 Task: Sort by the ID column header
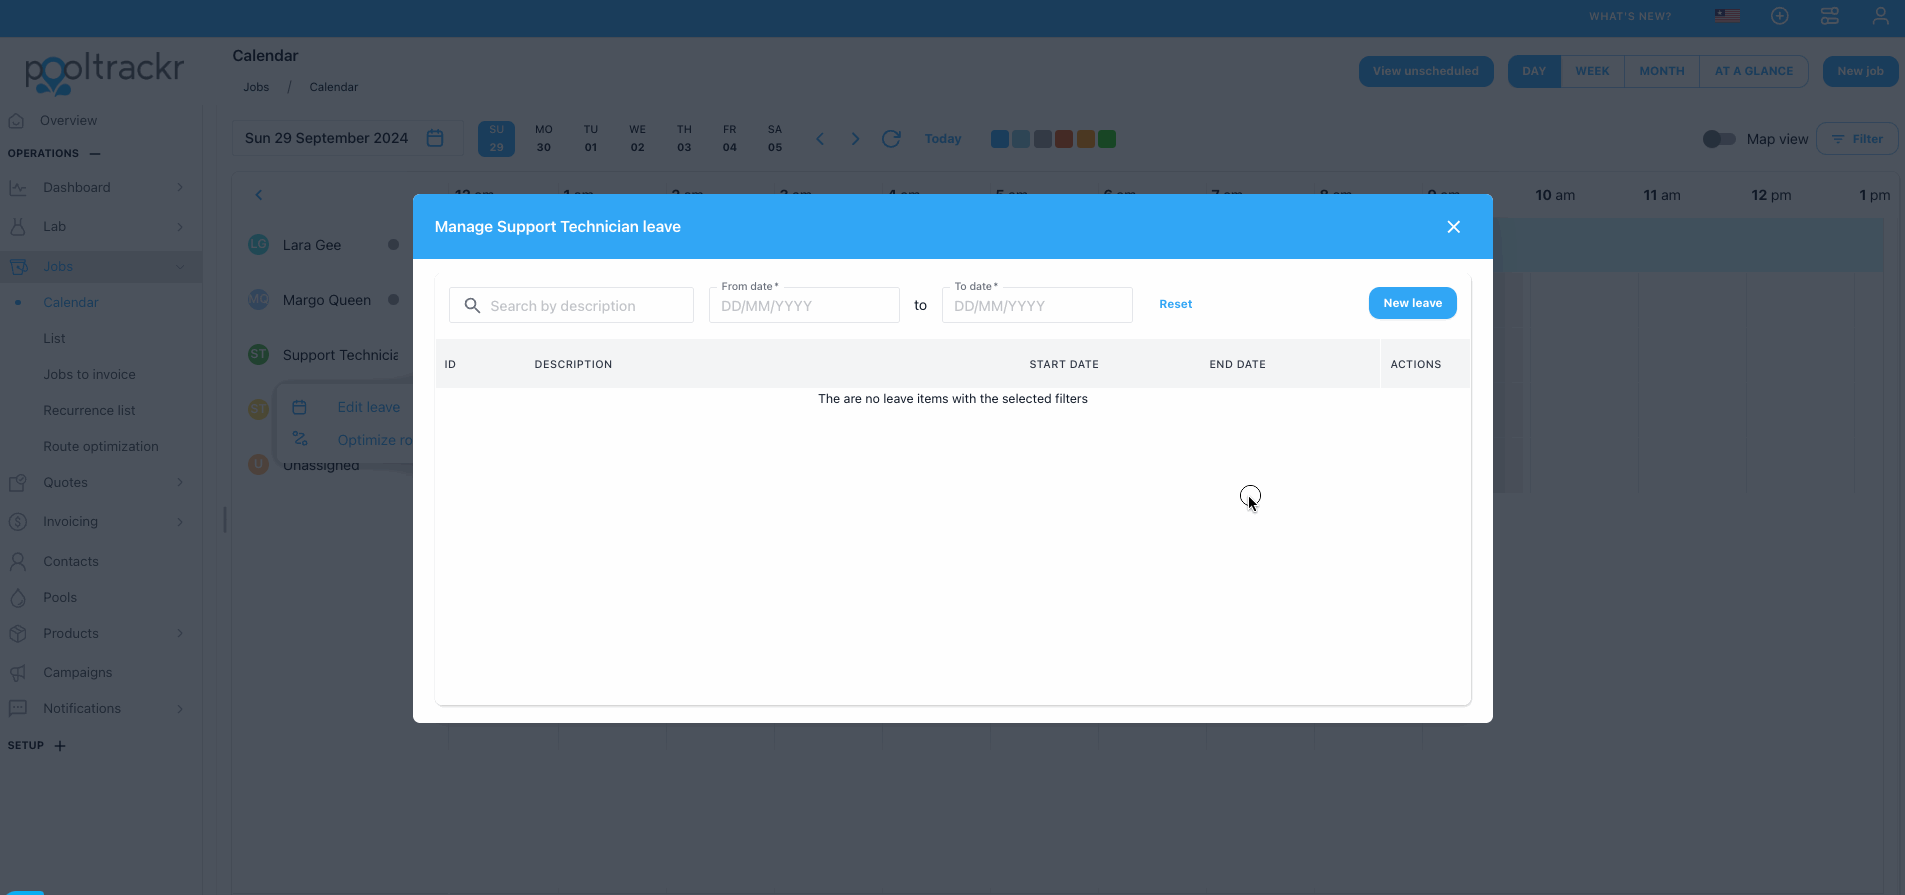pyautogui.click(x=450, y=364)
